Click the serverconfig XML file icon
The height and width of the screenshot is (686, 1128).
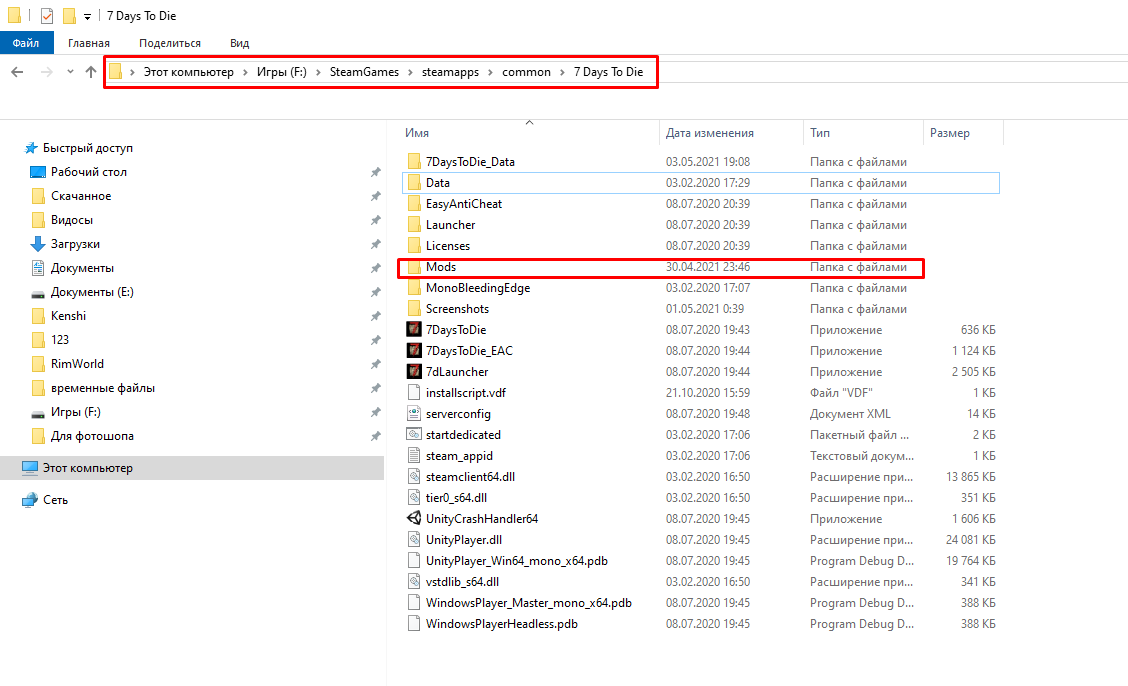point(415,414)
